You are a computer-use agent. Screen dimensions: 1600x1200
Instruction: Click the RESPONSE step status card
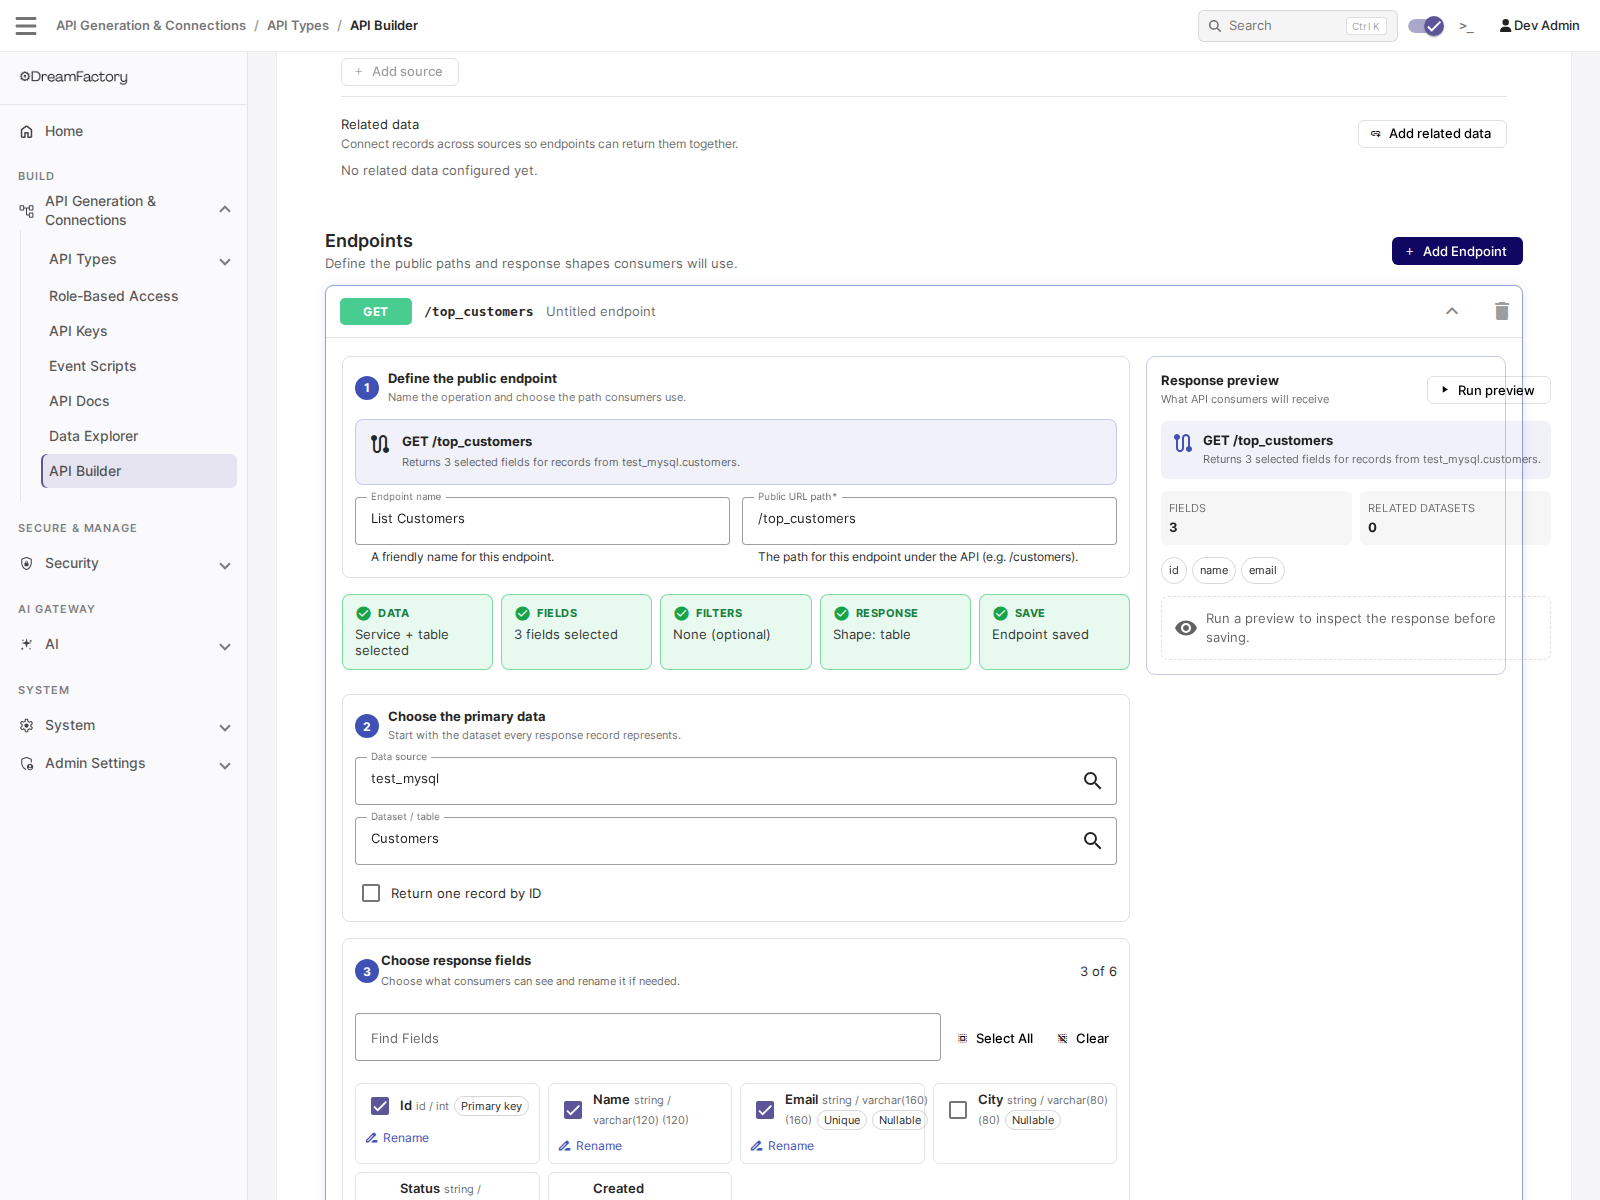(x=895, y=632)
